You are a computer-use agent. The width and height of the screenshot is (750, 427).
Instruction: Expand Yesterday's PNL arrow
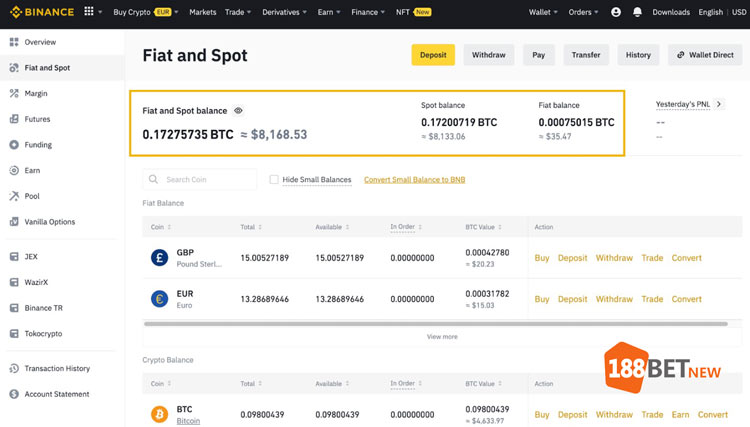[719, 104]
